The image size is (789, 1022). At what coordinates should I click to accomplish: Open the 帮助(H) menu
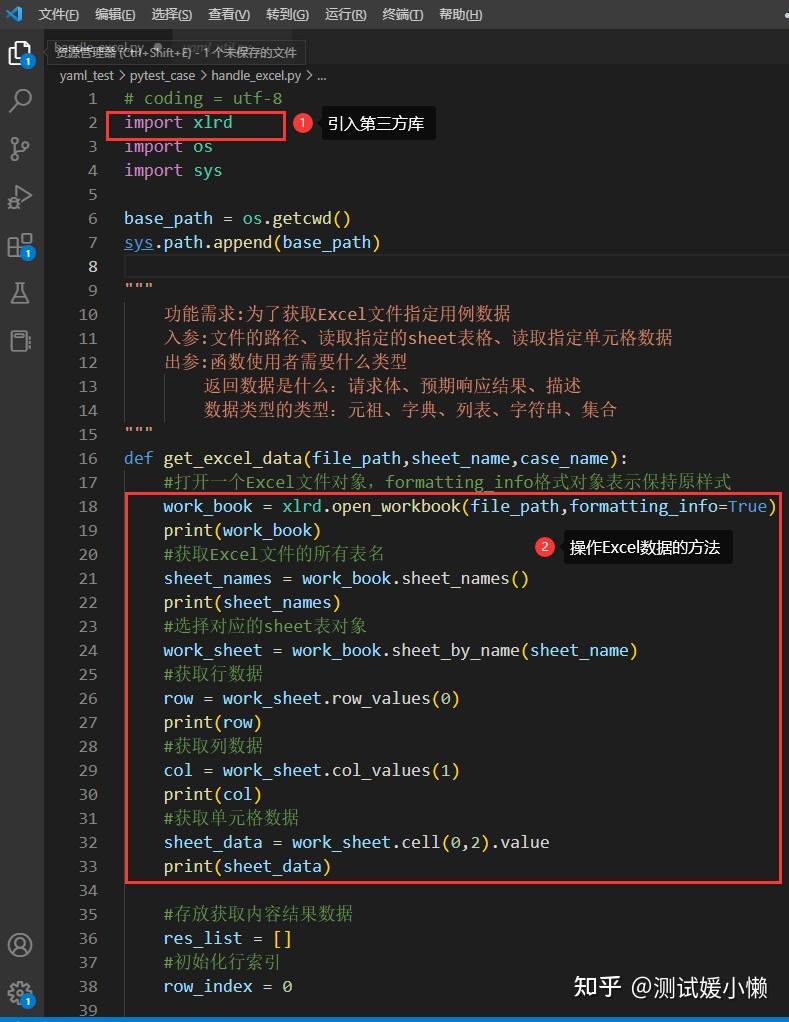tap(461, 14)
